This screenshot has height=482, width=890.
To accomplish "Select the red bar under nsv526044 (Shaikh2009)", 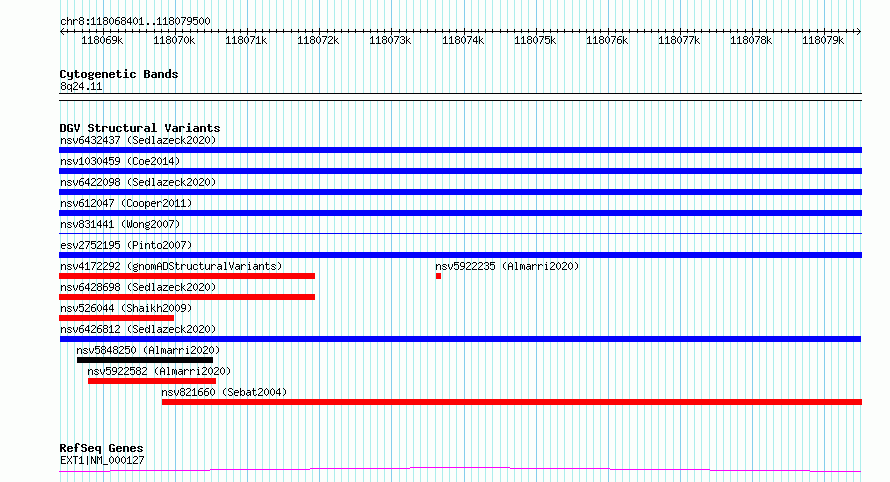I will [116, 318].
